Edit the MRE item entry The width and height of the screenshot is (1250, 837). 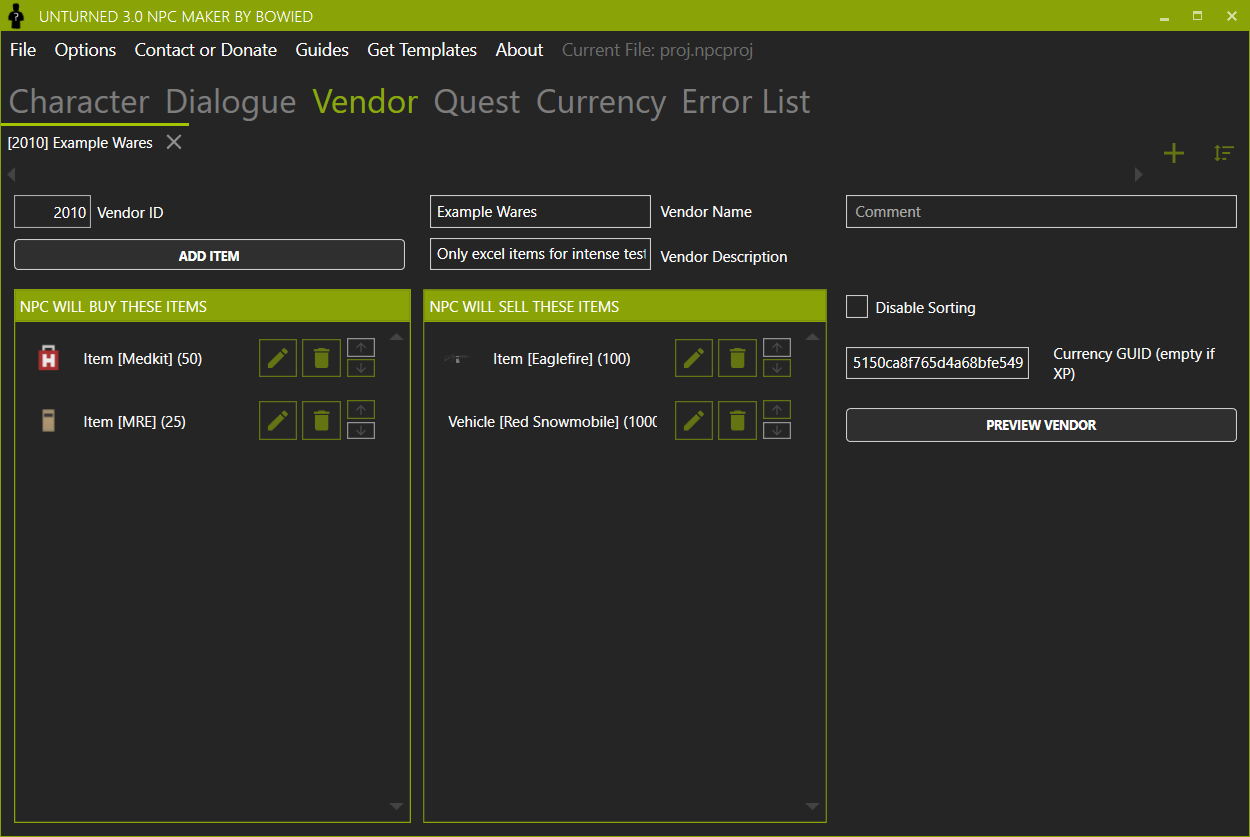[x=278, y=421]
